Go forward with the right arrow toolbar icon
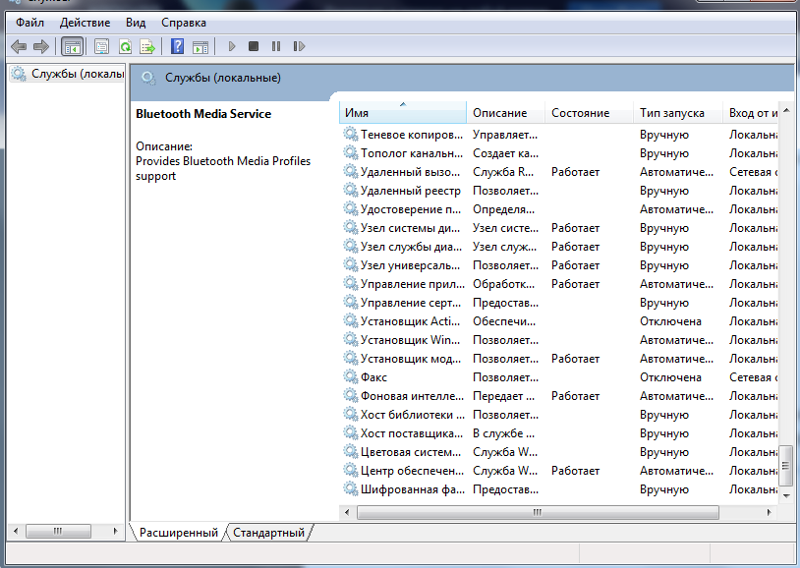The width and height of the screenshot is (800, 568). click(41, 46)
